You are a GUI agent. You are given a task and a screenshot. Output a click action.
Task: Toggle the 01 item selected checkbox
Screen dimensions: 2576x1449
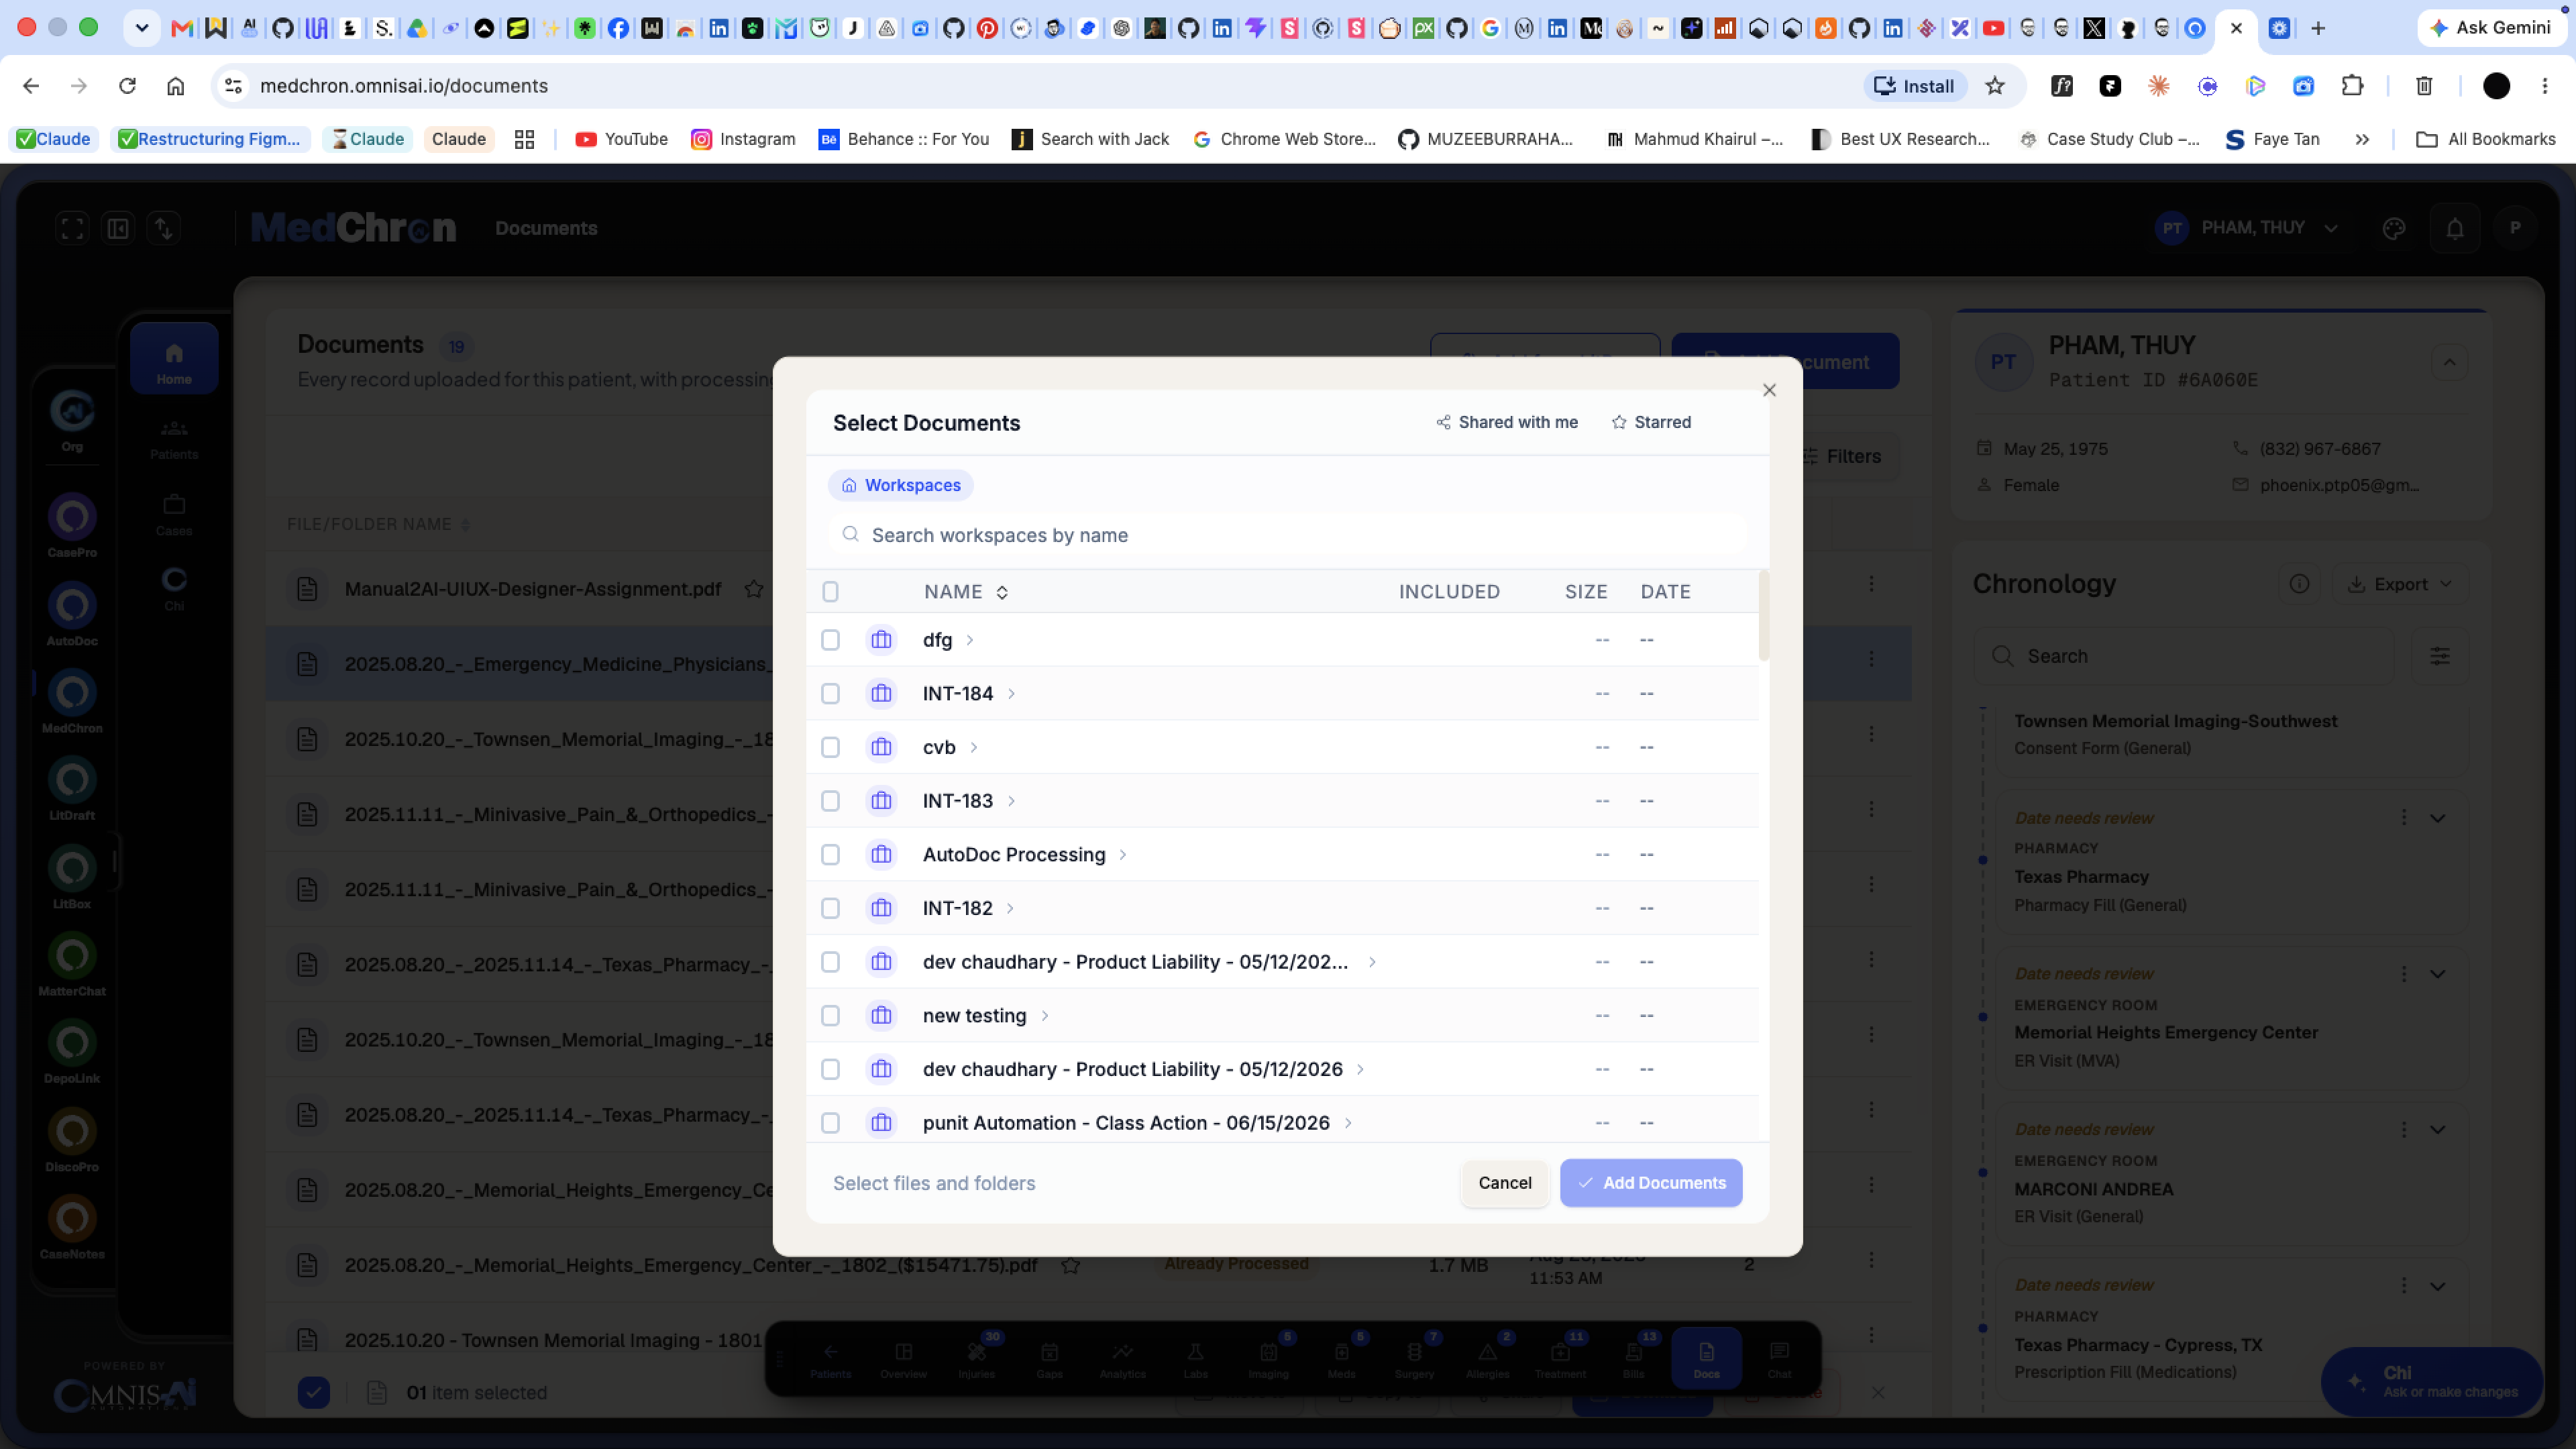tap(314, 1392)
